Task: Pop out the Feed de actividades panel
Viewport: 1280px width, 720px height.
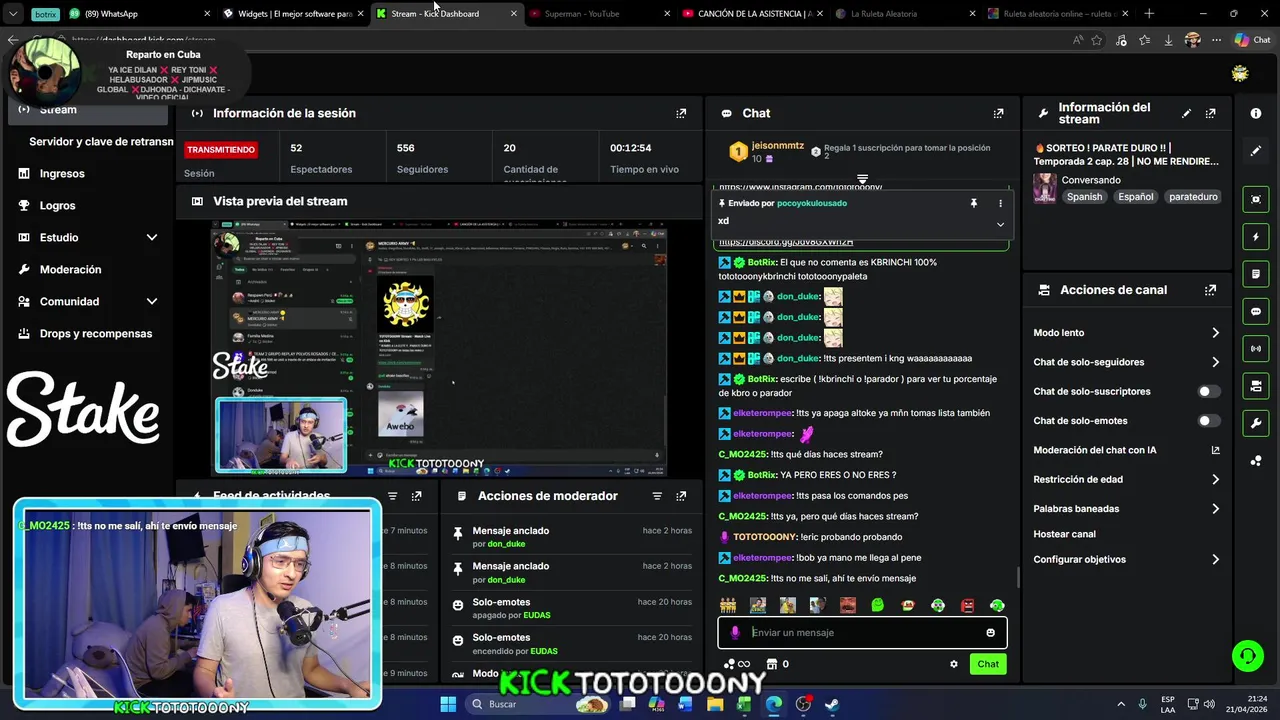Action: (417, 496)
